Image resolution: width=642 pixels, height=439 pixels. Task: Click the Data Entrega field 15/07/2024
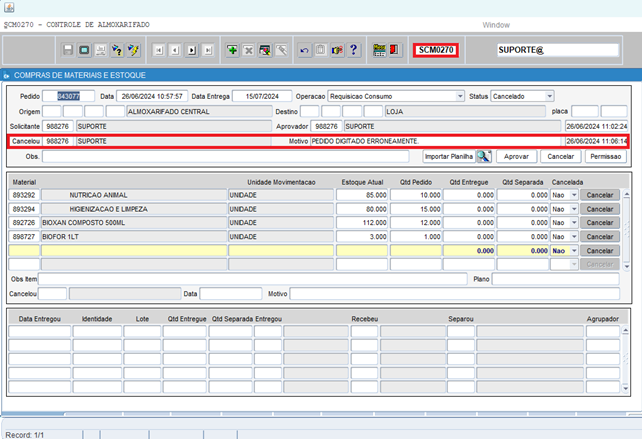pos(262,96)
